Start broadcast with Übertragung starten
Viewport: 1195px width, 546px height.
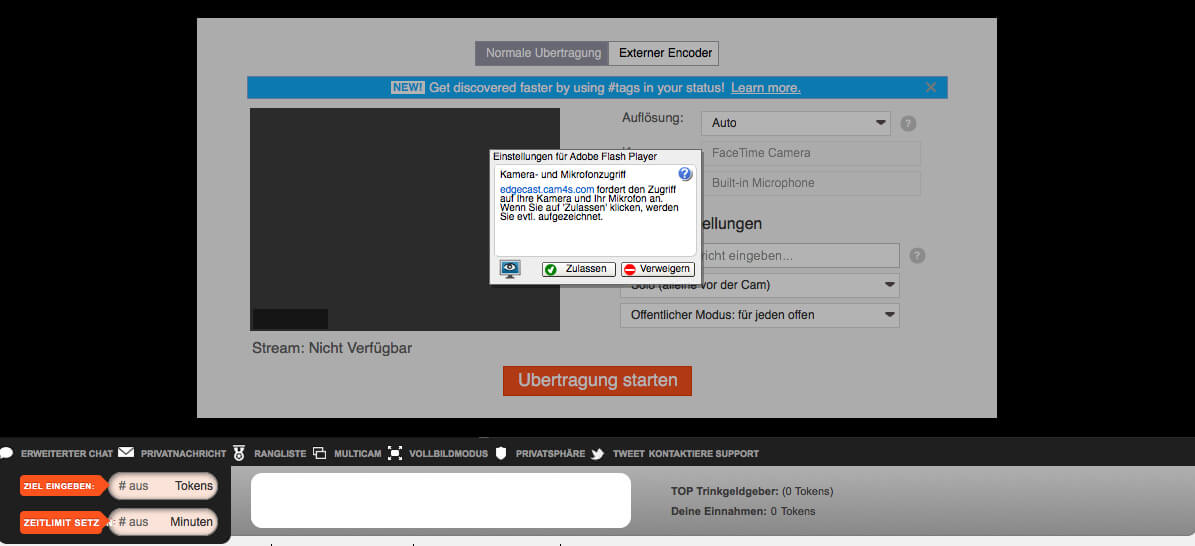click(x=598, y=381)
